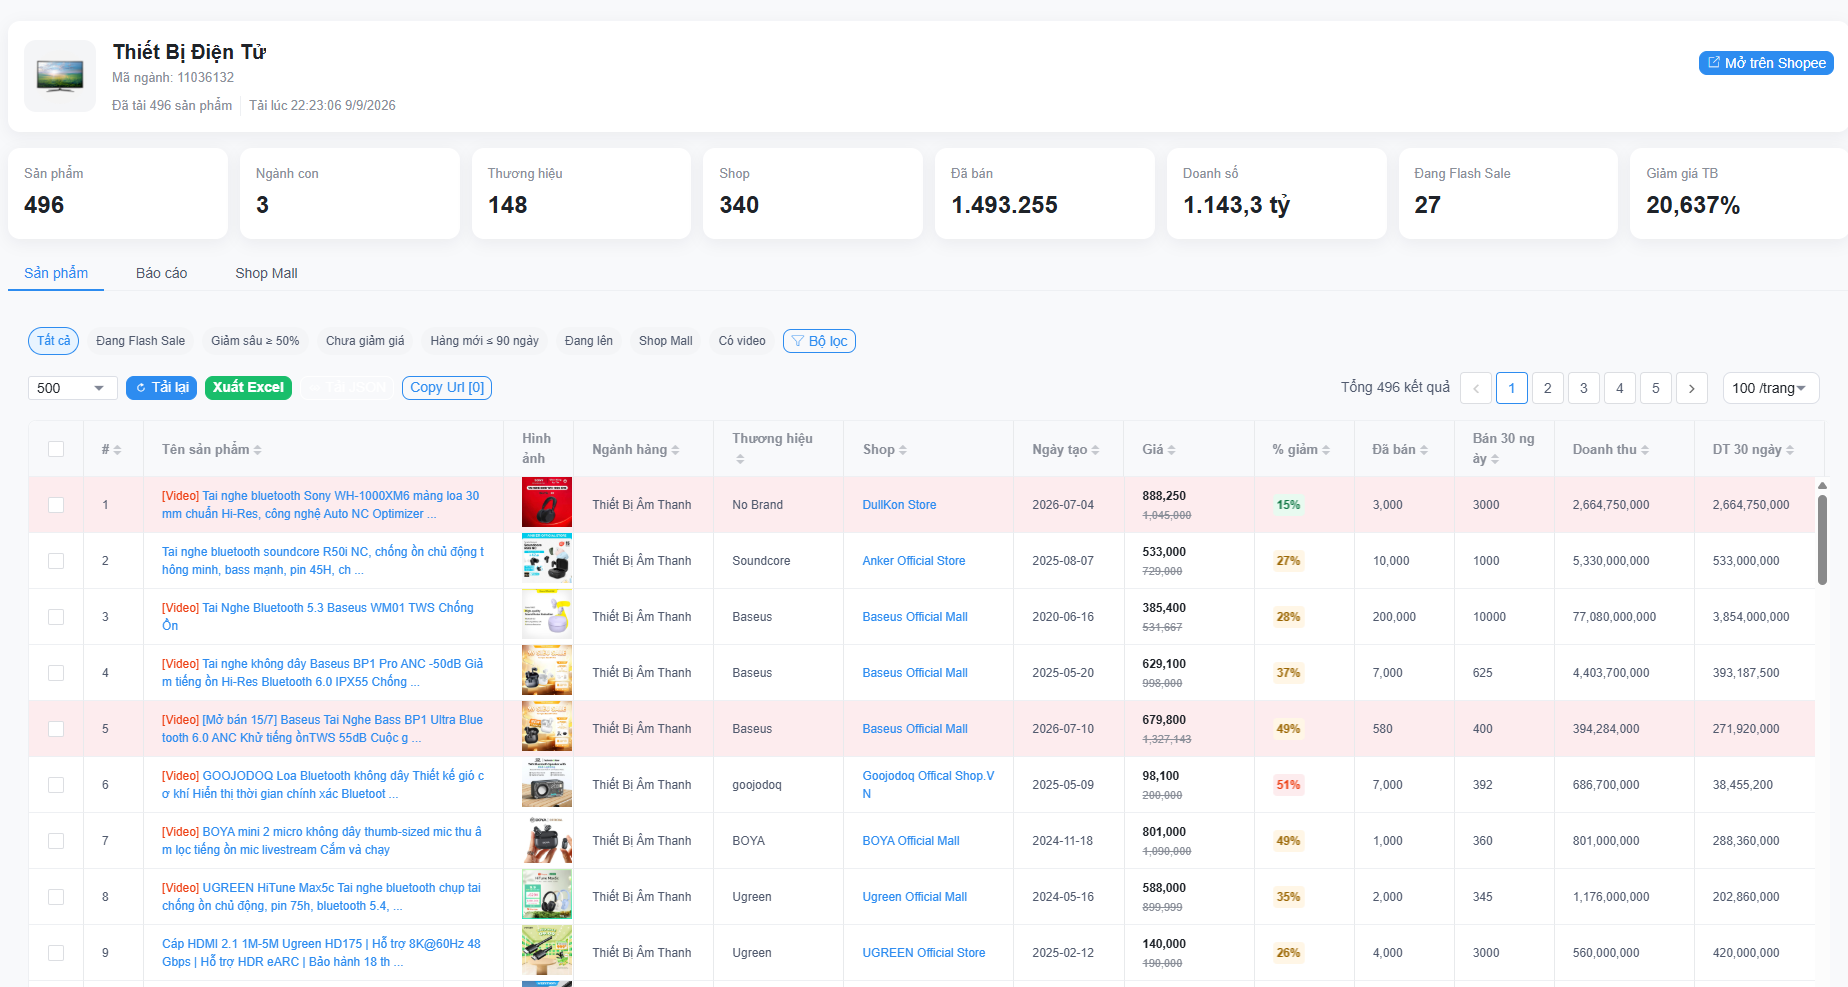This screenshot has height=987, width=1848.
Task: Open the Sony WH-1000XM6 product thumbnail
Action: (x=547, y=502)
